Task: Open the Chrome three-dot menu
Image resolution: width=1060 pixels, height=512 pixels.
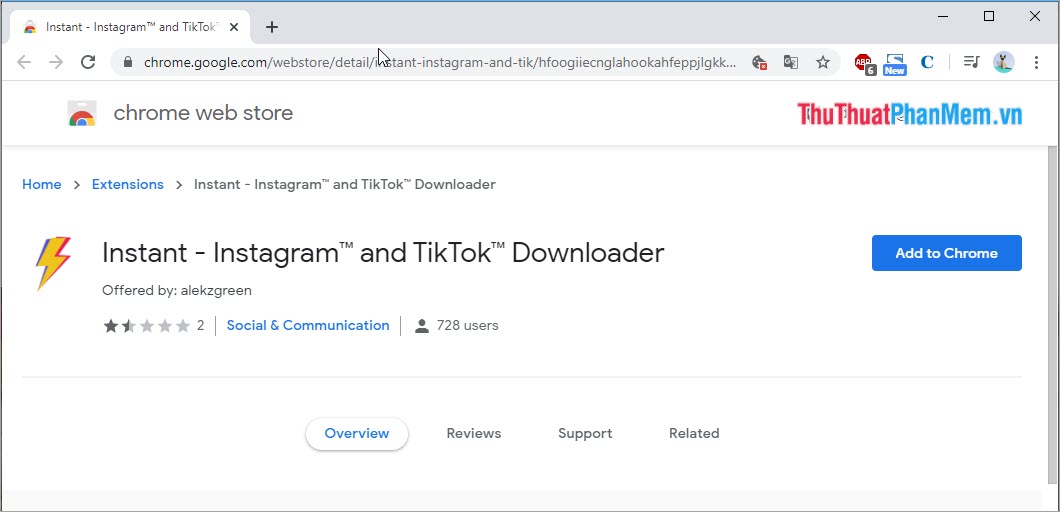Action: tap(1036, 62)
